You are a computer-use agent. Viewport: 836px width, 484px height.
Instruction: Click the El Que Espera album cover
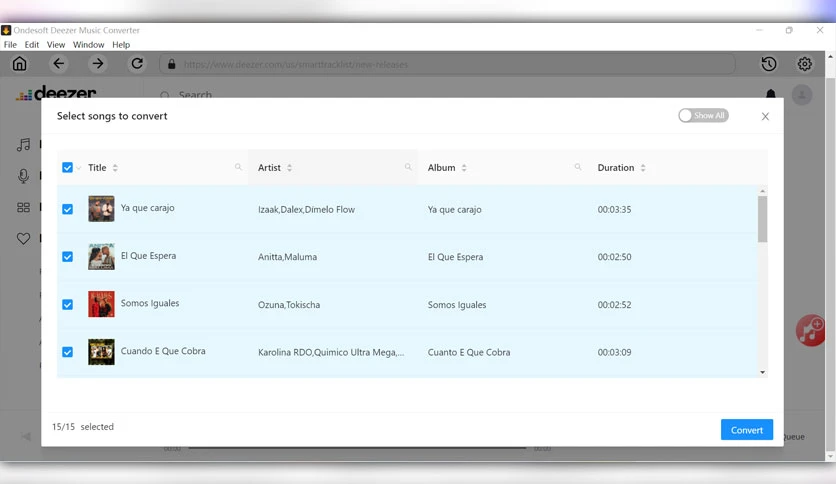(x=101, y=256)
